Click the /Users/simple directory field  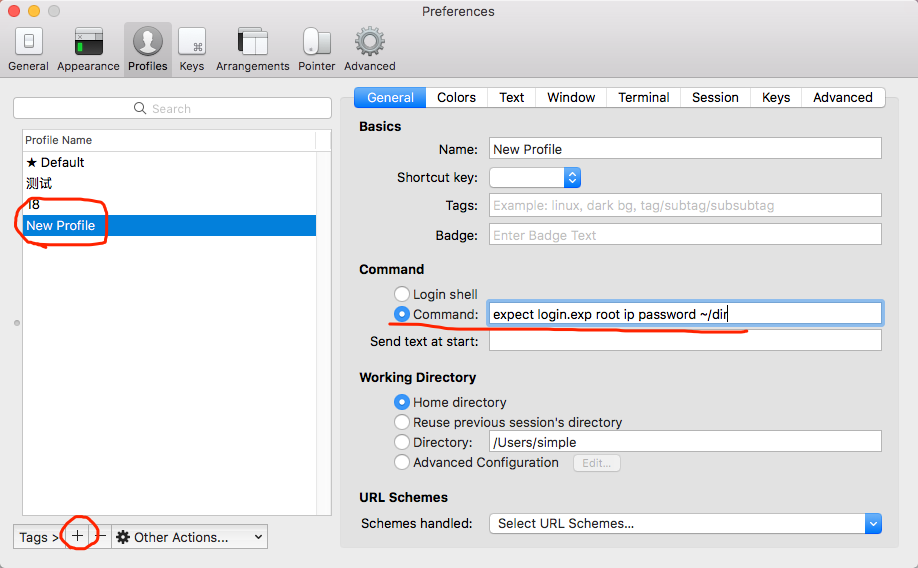click(686, 442)
